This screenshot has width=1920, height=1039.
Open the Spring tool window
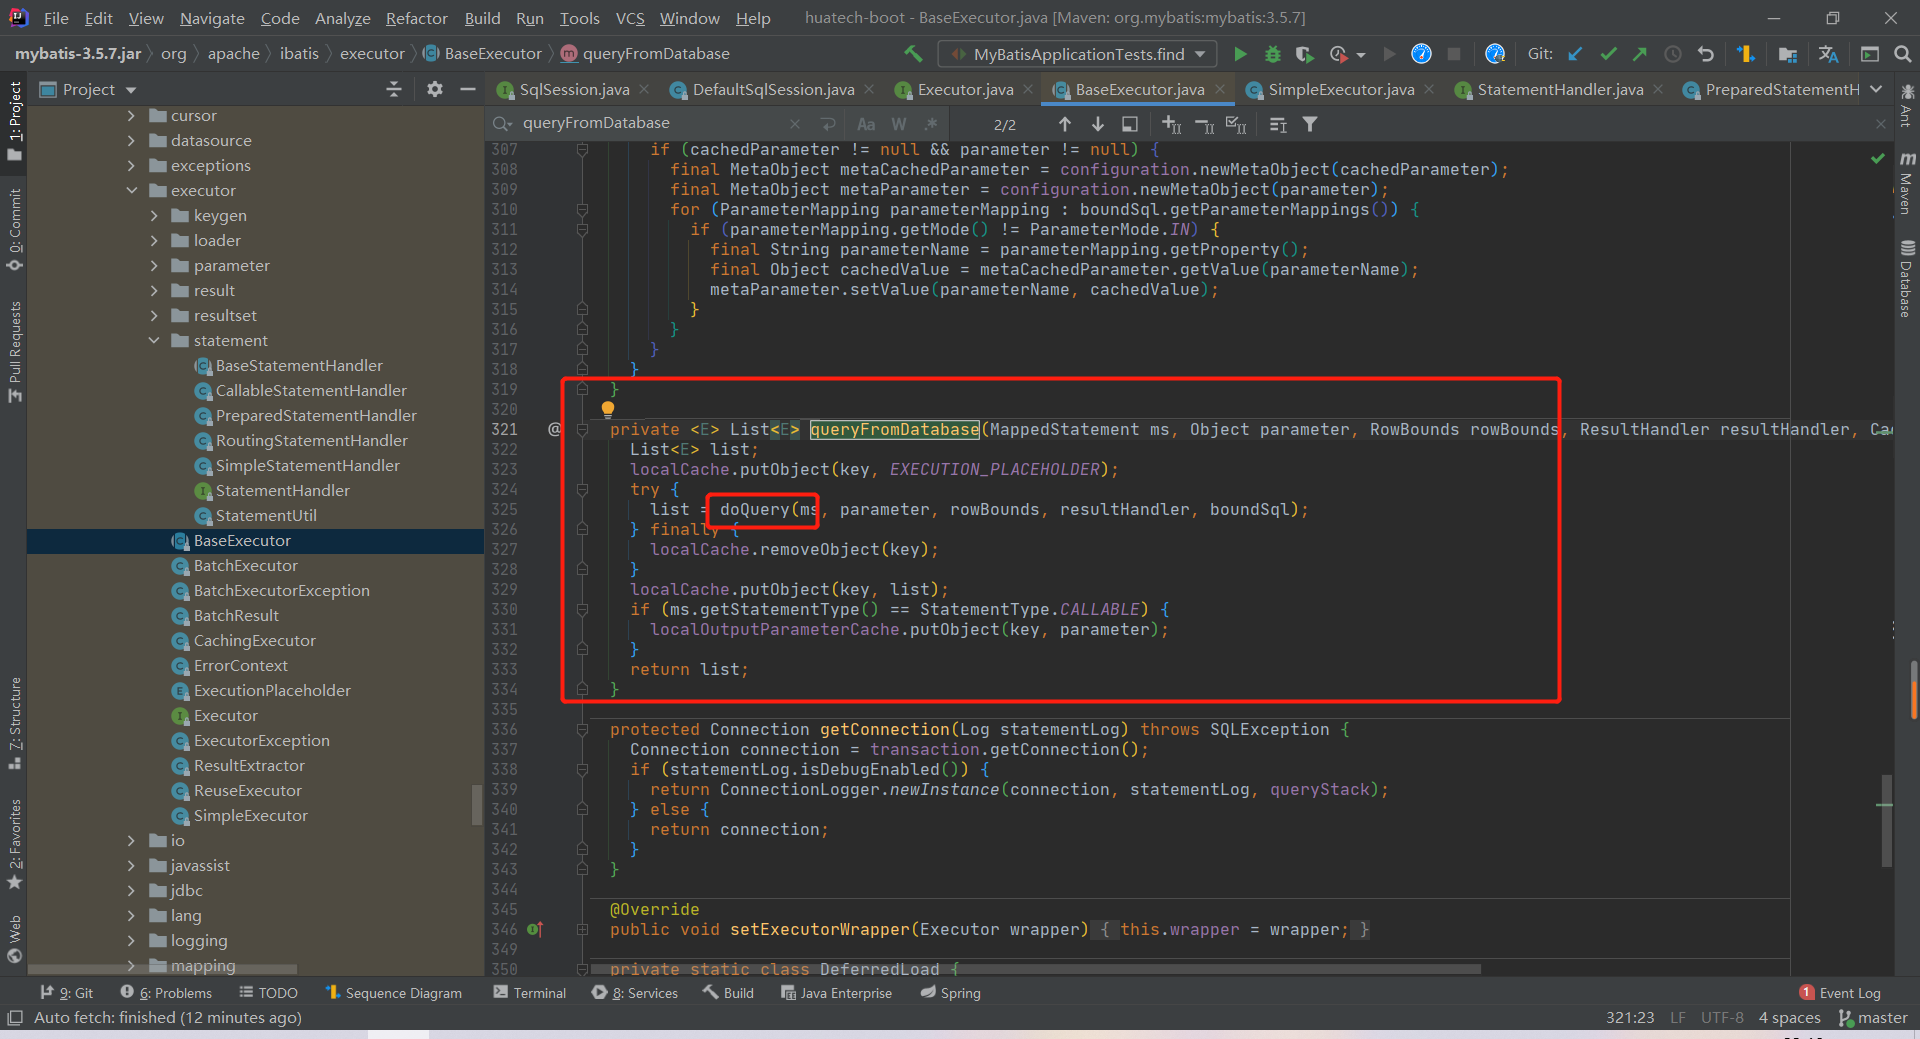[951, 993]
